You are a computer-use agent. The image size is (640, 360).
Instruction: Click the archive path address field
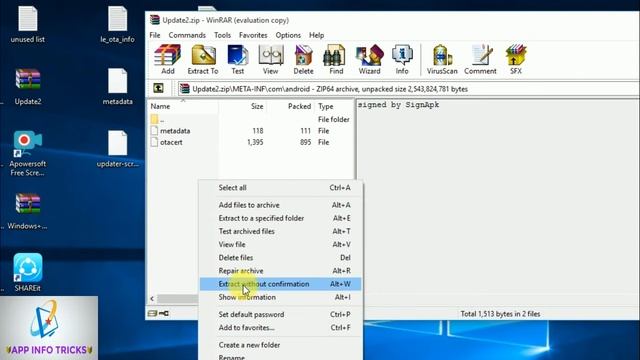408,89
